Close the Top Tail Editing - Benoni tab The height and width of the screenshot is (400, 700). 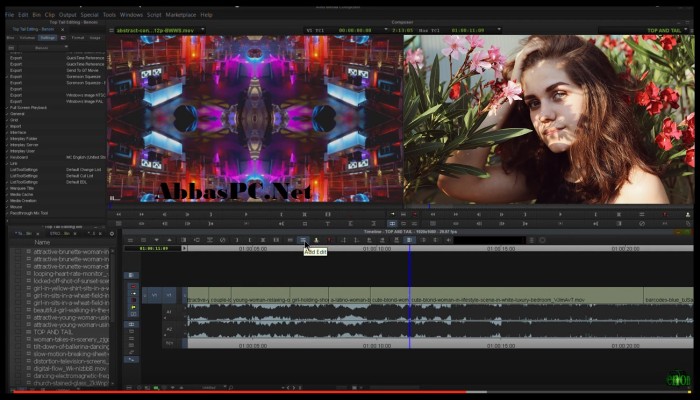point(62,29)
